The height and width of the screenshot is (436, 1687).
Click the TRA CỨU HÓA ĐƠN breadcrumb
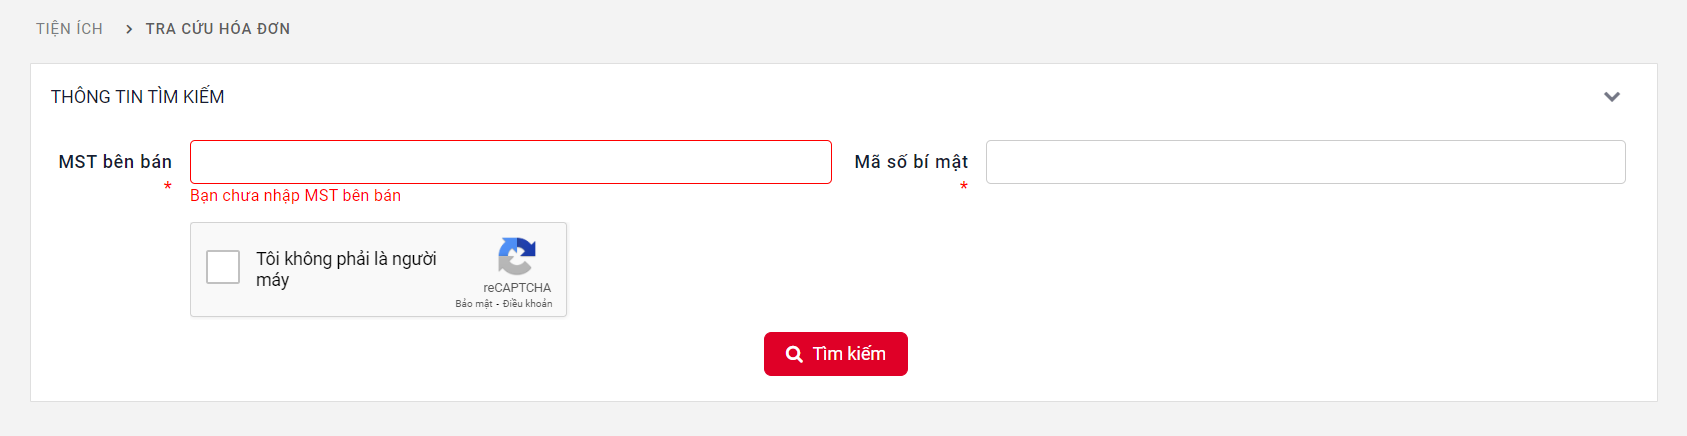pyautogui.click(x=218, y=29)
